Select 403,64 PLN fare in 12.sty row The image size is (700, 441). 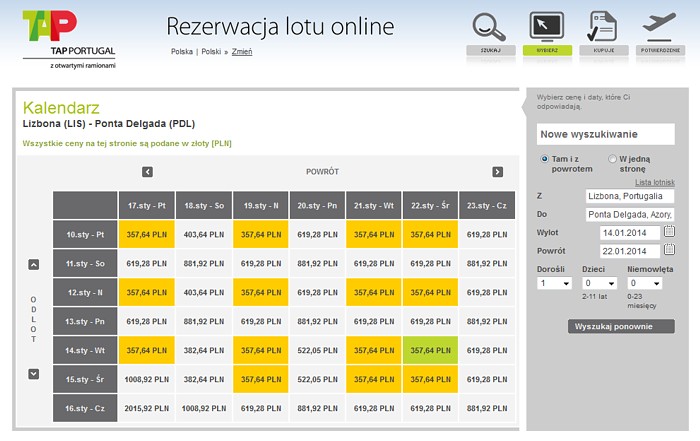click(204, 292)
